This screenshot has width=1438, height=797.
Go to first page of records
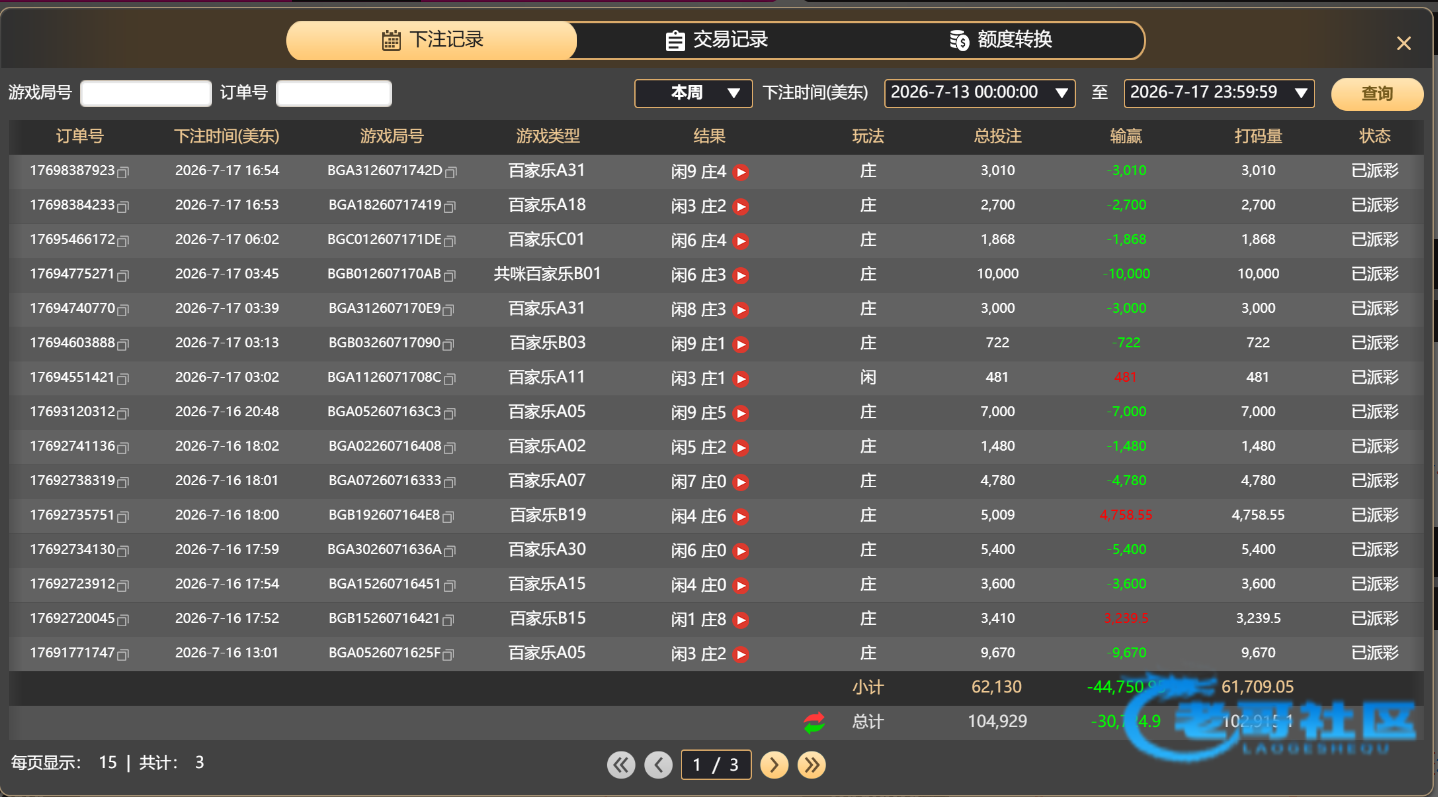(x=621, y=765)
